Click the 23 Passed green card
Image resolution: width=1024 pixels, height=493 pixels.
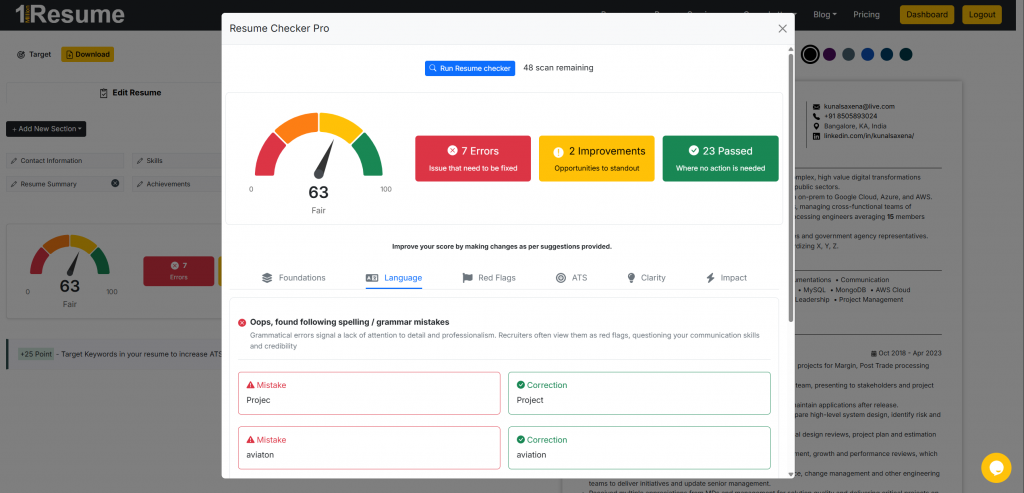[x=719, y=159]
